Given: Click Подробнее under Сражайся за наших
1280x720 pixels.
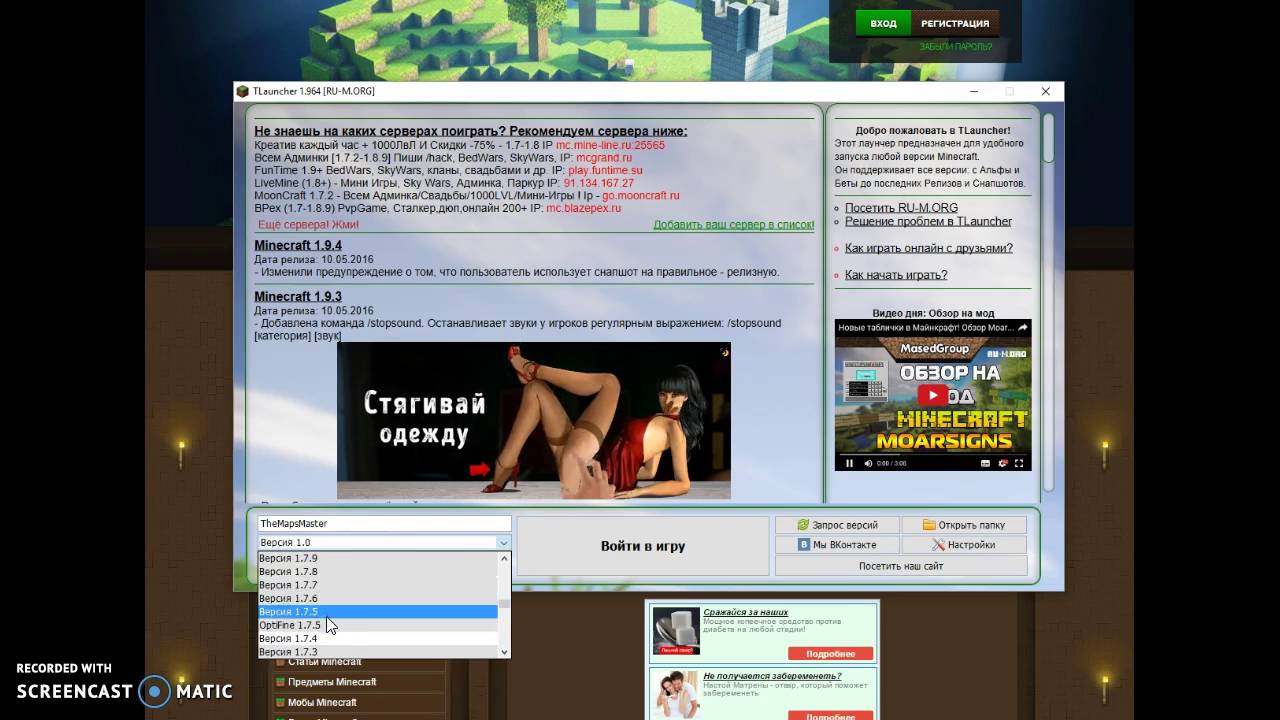Looking at the screenshot, I should coord(831,654).
